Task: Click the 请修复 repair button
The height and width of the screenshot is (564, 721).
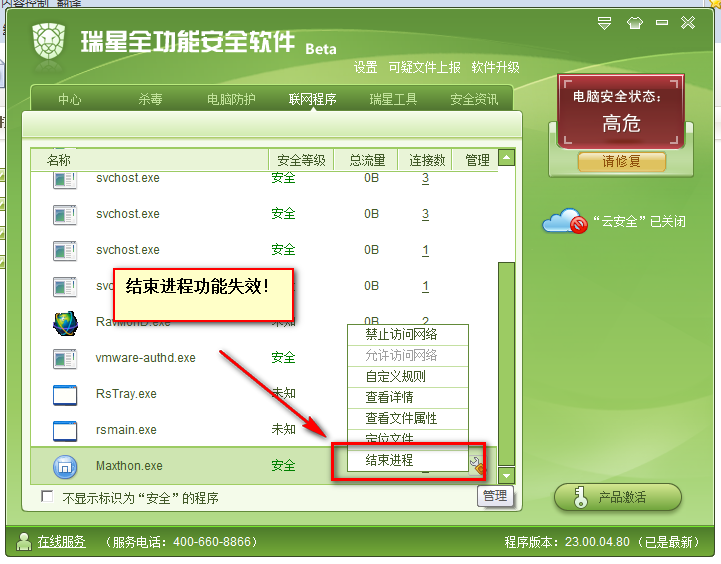Action: click(621, 161)
